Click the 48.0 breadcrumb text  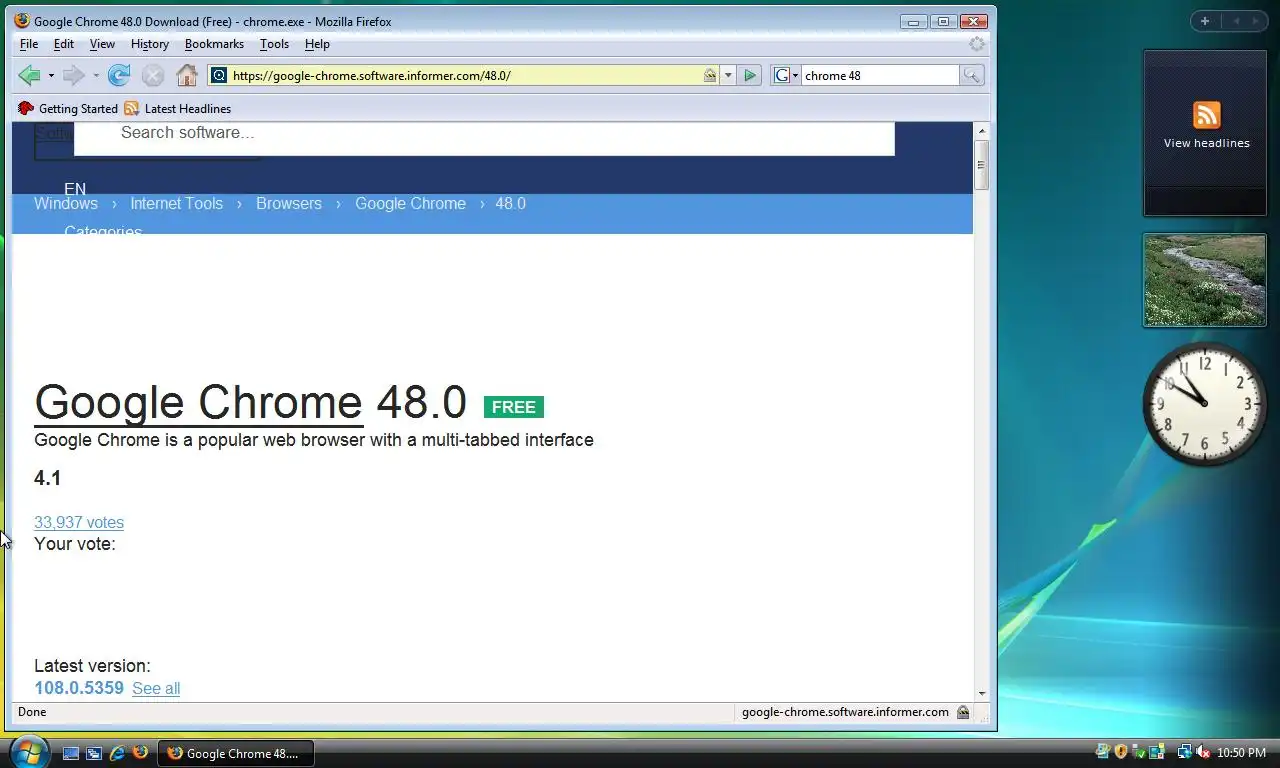510,203
